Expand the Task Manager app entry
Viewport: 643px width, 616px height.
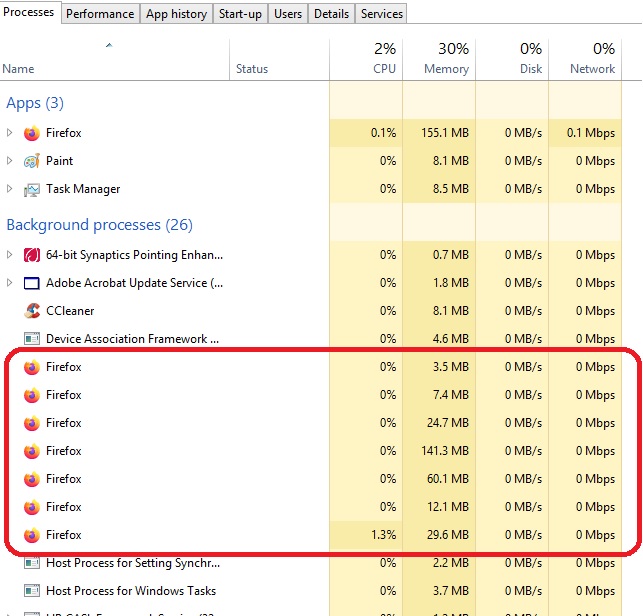point(9,189)
